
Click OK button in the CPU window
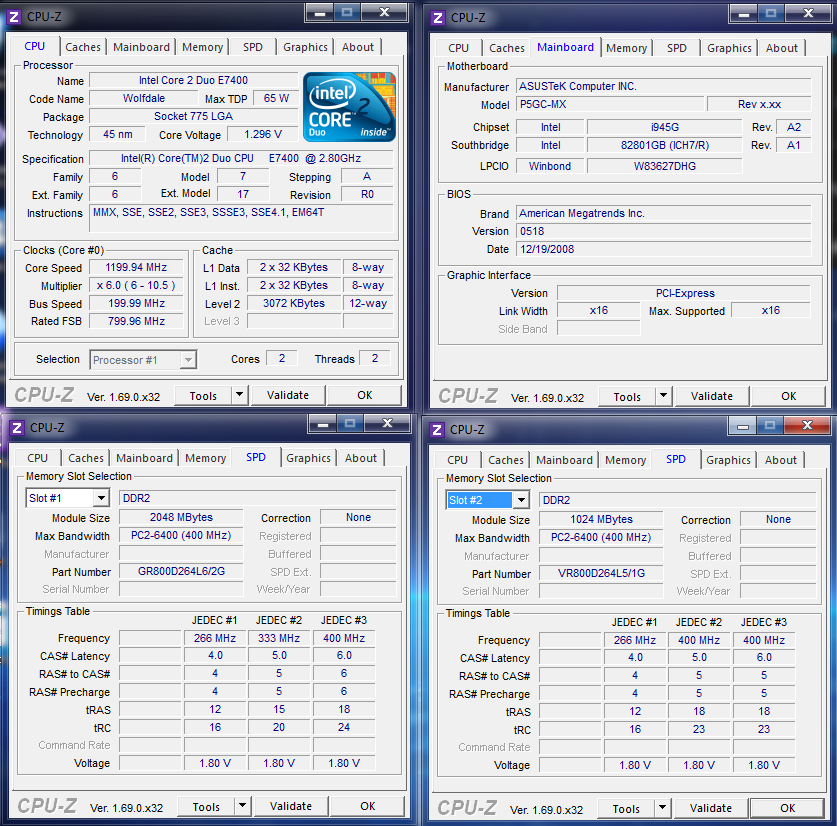click(365, 395)
